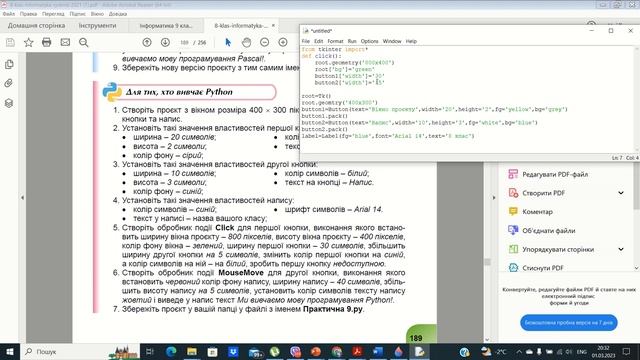This screenshot has width=640, height=360.
Task: Click the weather widget on taskbar
Action: coord(493,351)
